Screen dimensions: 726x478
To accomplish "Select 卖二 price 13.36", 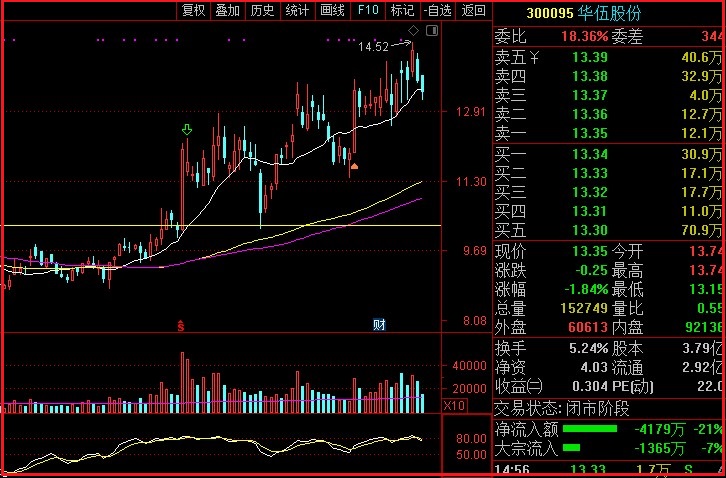I will coord(590,114).
